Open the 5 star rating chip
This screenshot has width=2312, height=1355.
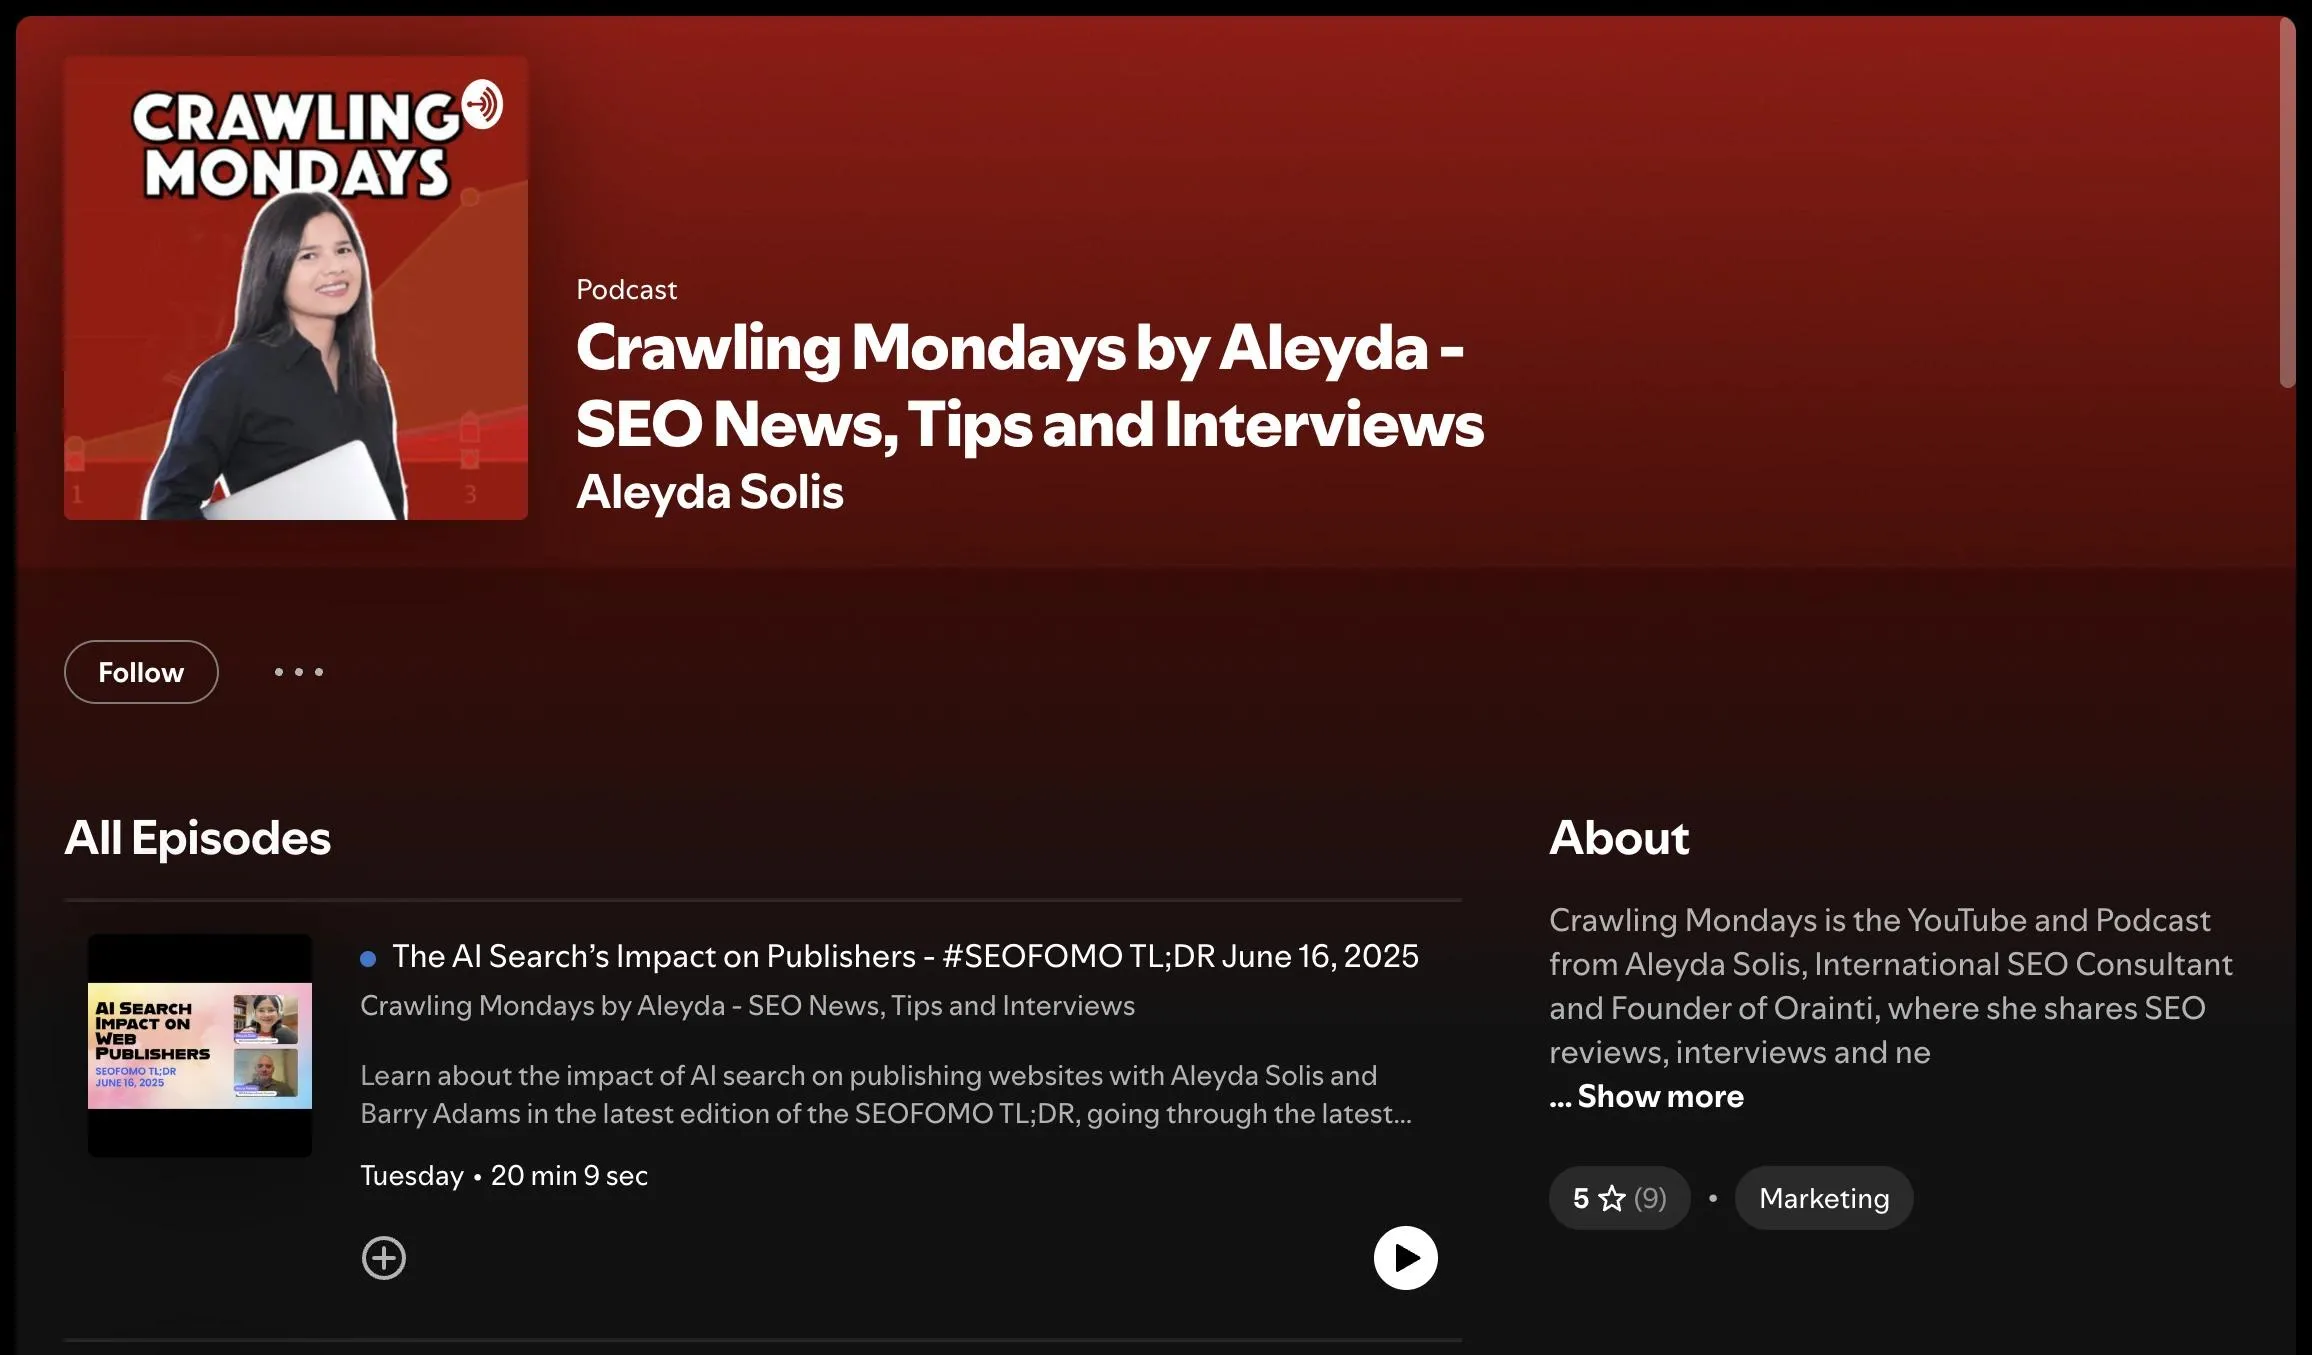point(1620,1198)
